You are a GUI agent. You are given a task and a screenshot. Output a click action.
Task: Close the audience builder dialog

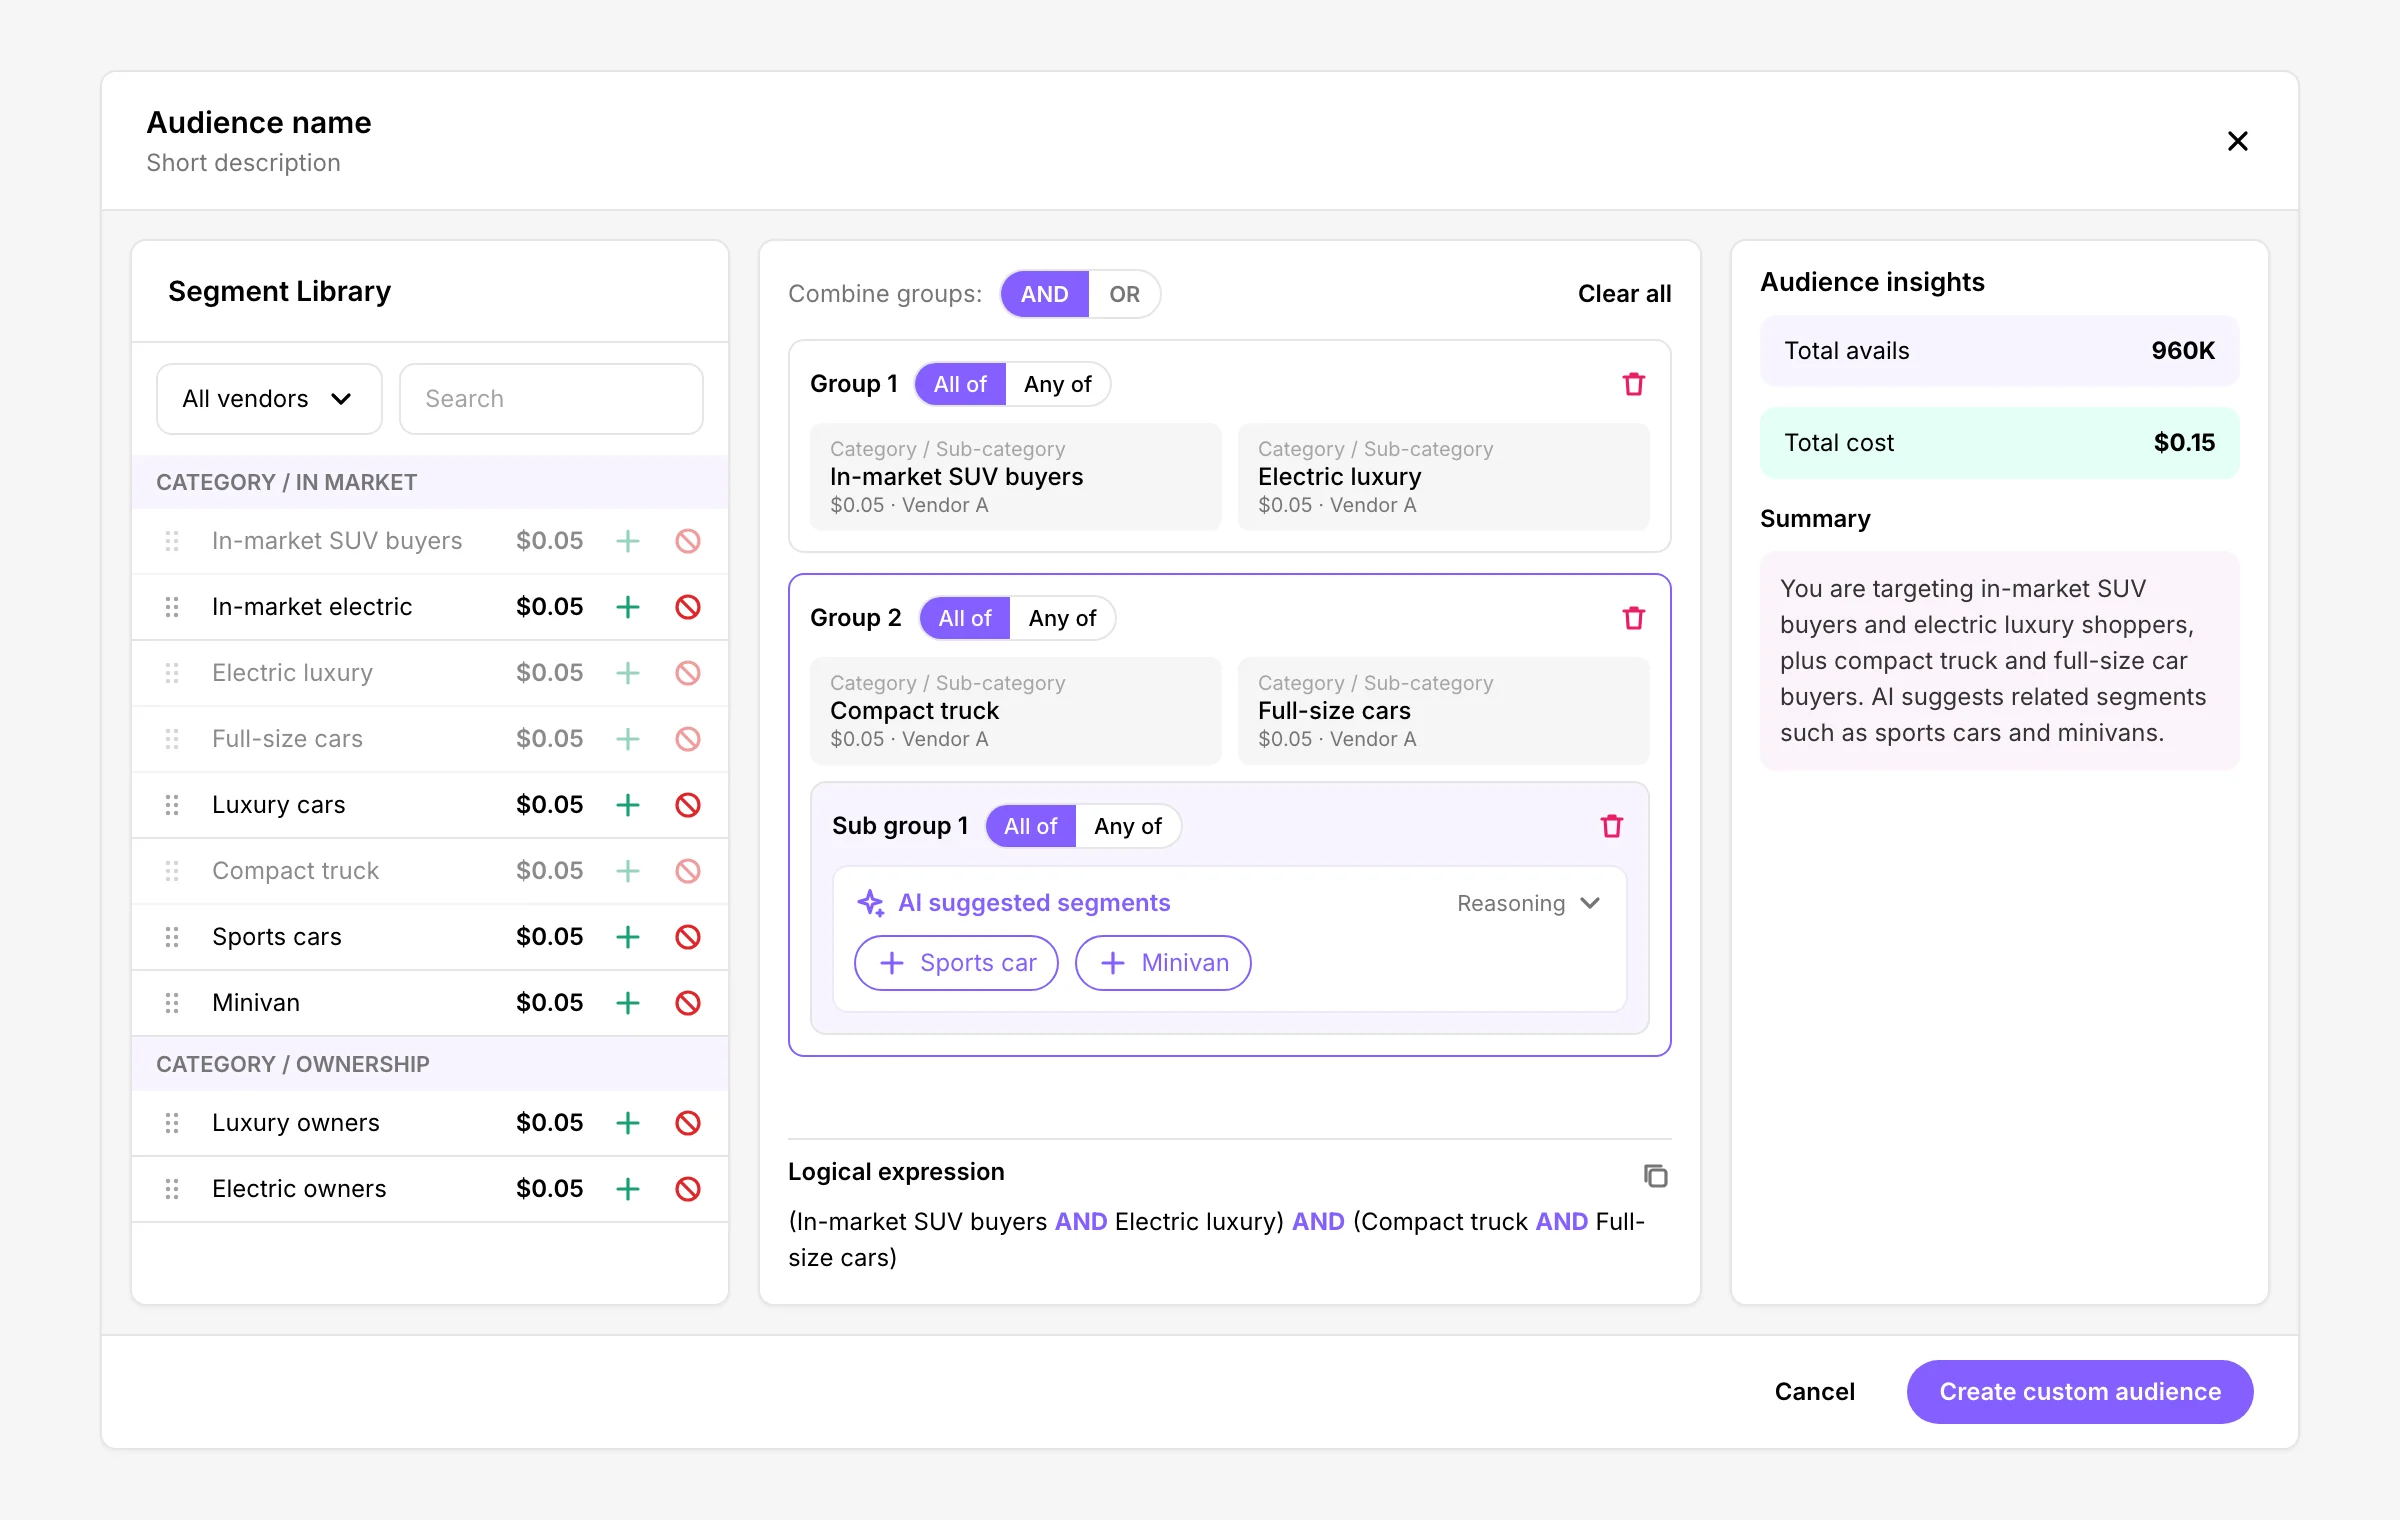click(x=2238, y=141)
